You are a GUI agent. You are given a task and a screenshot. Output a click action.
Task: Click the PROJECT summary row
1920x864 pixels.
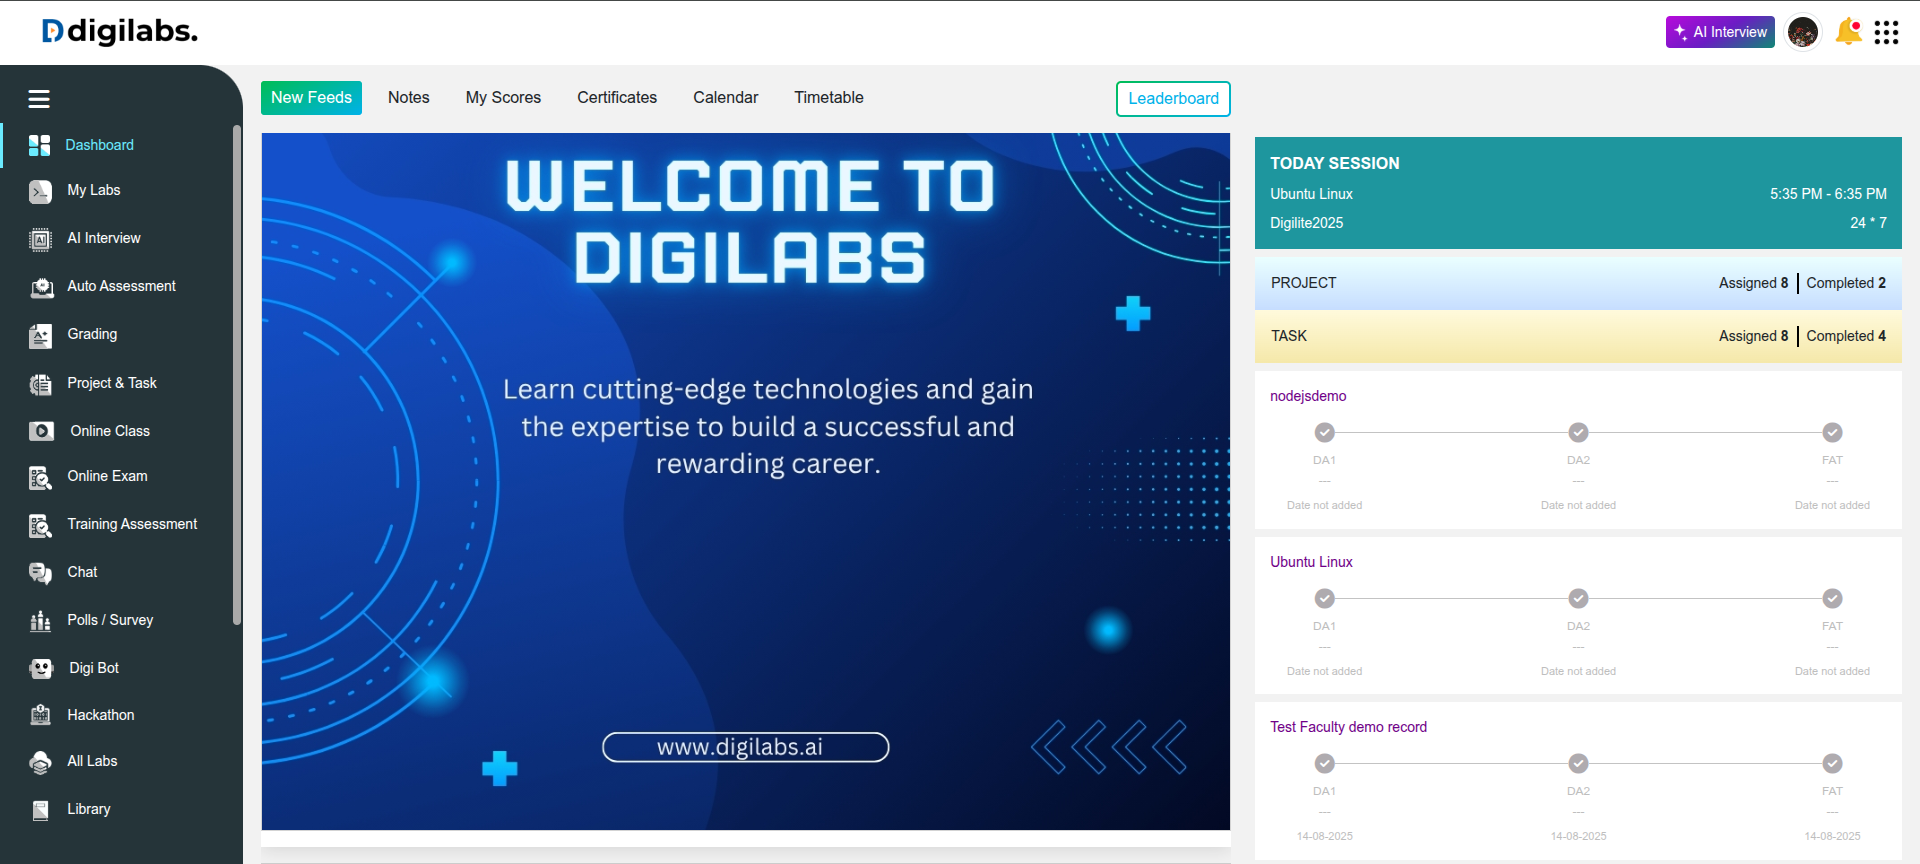coord(1578,283)
